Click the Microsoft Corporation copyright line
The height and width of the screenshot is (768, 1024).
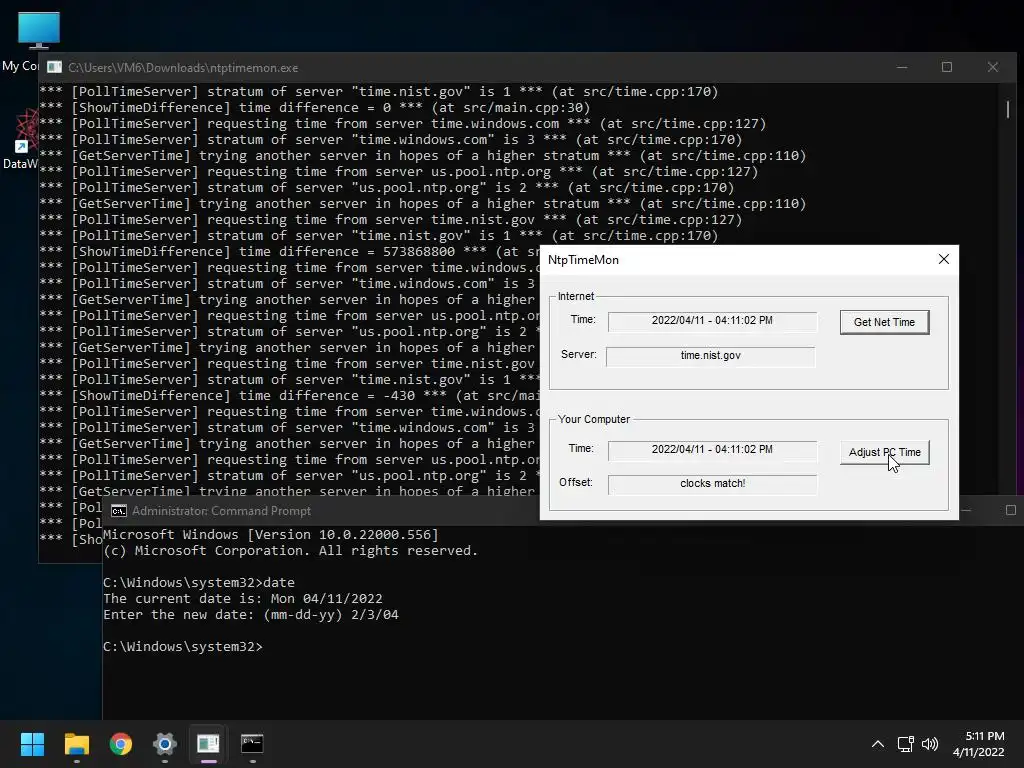tap(291, 551)
